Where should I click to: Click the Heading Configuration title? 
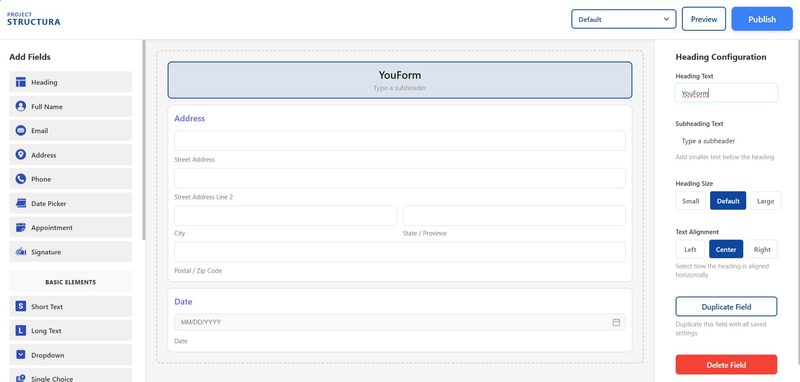[x=720, y=57]
